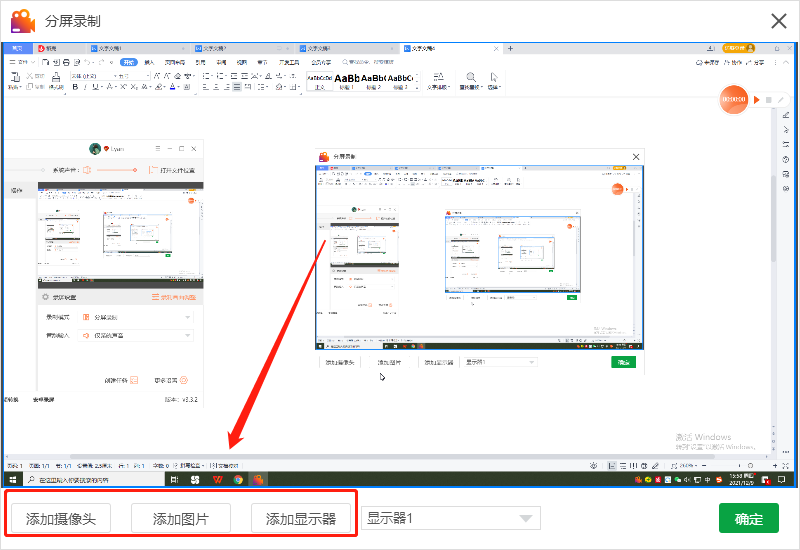Click the 添加图片 button
The image size is (800, 550).
[181, 518]
